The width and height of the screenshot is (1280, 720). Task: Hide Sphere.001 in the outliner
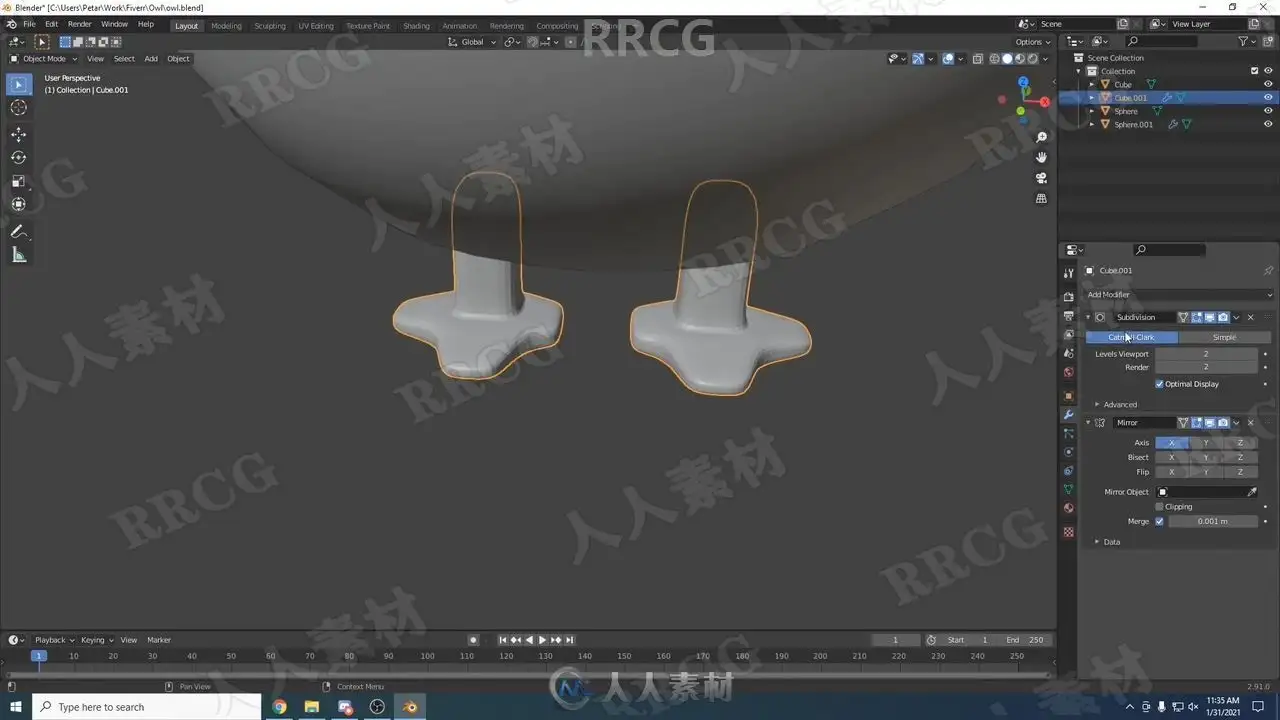point(1268,124)
